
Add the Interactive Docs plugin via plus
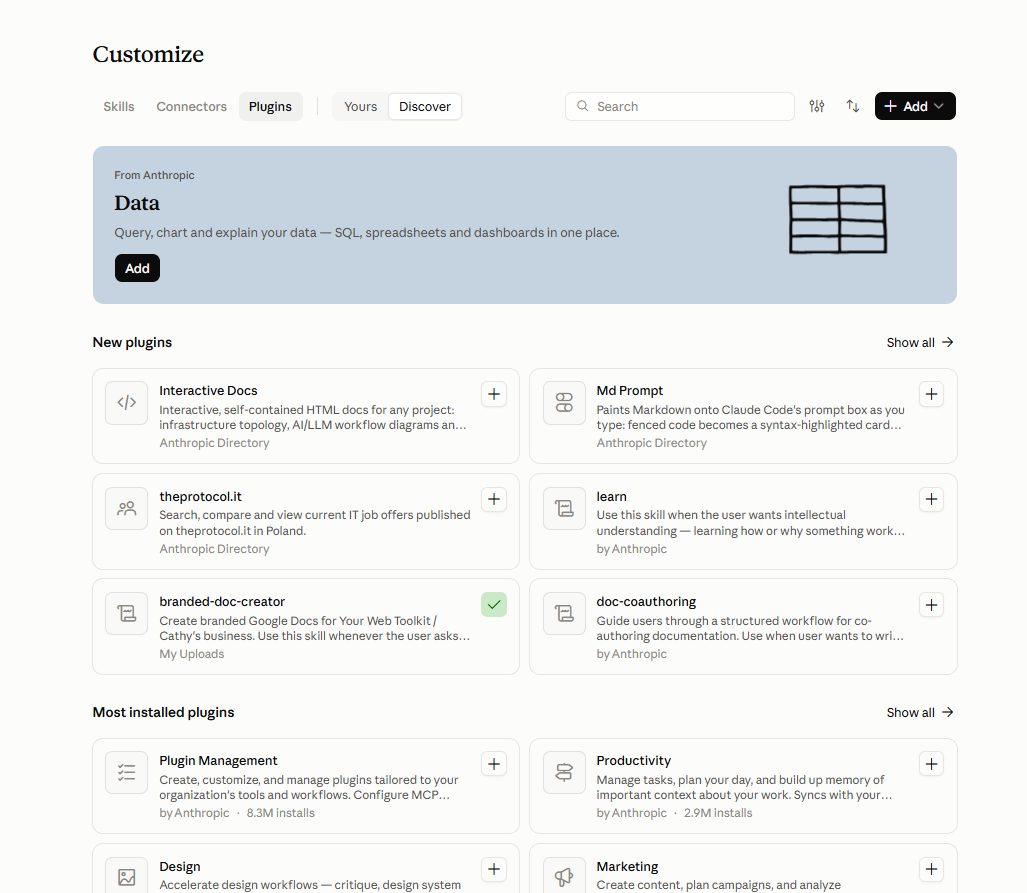coord(494,394)
